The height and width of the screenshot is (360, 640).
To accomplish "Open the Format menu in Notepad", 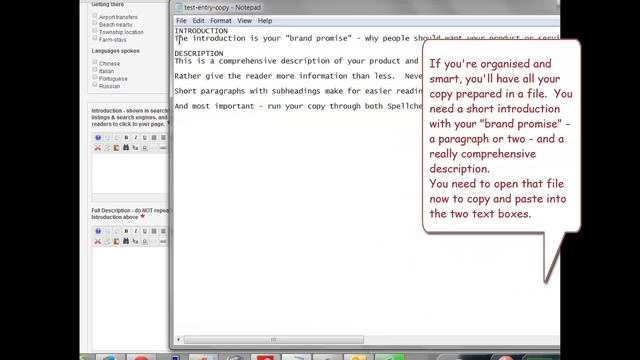I will (x=221, y=20).
